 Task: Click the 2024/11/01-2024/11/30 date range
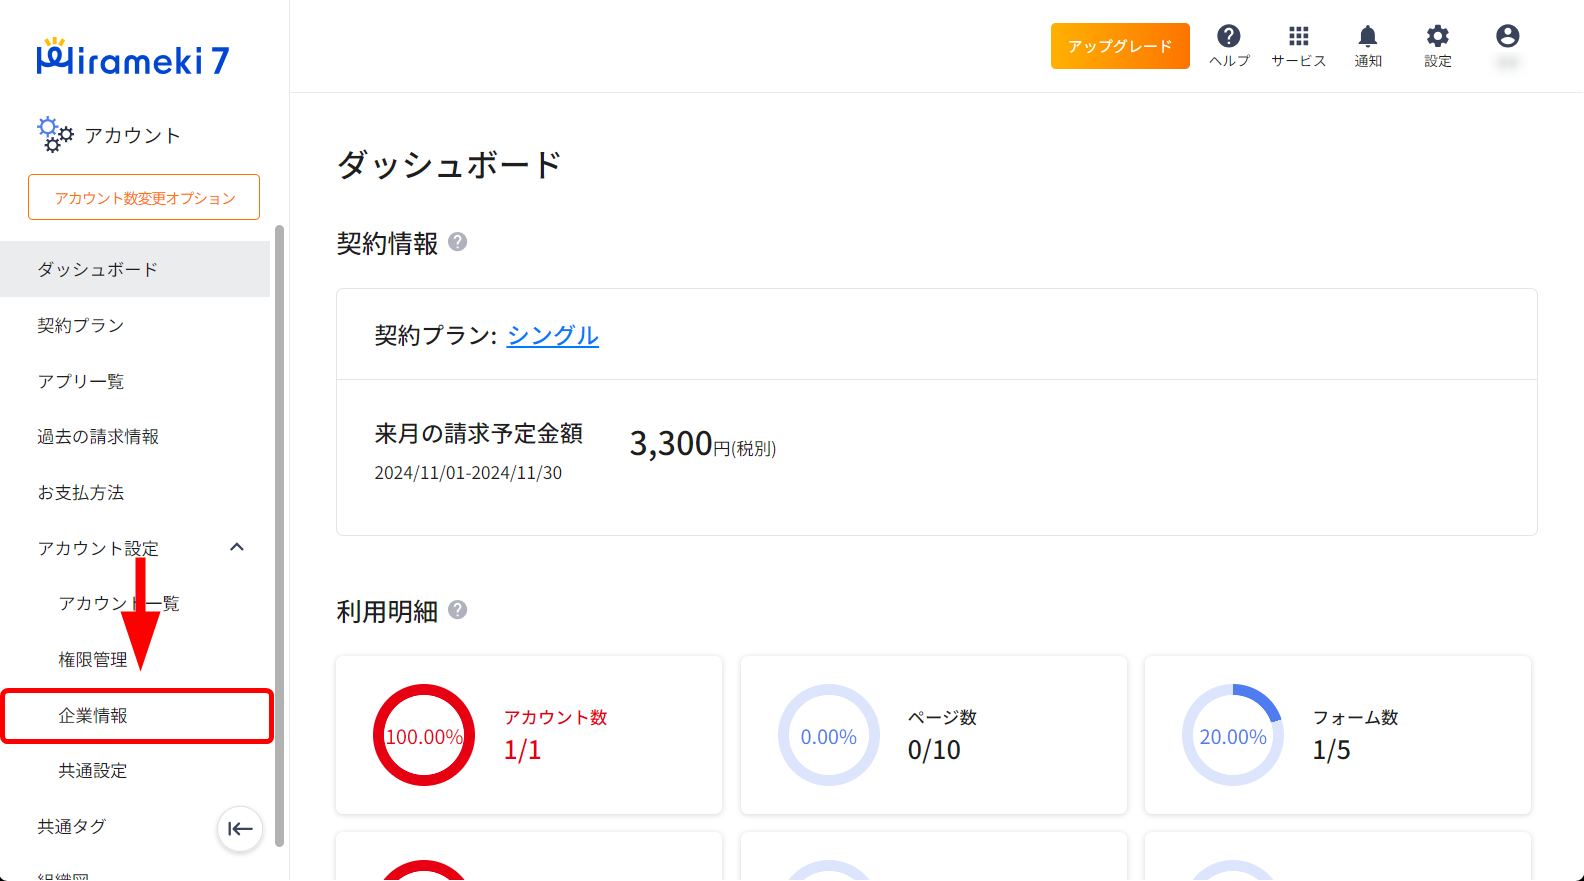click(468, 473)
